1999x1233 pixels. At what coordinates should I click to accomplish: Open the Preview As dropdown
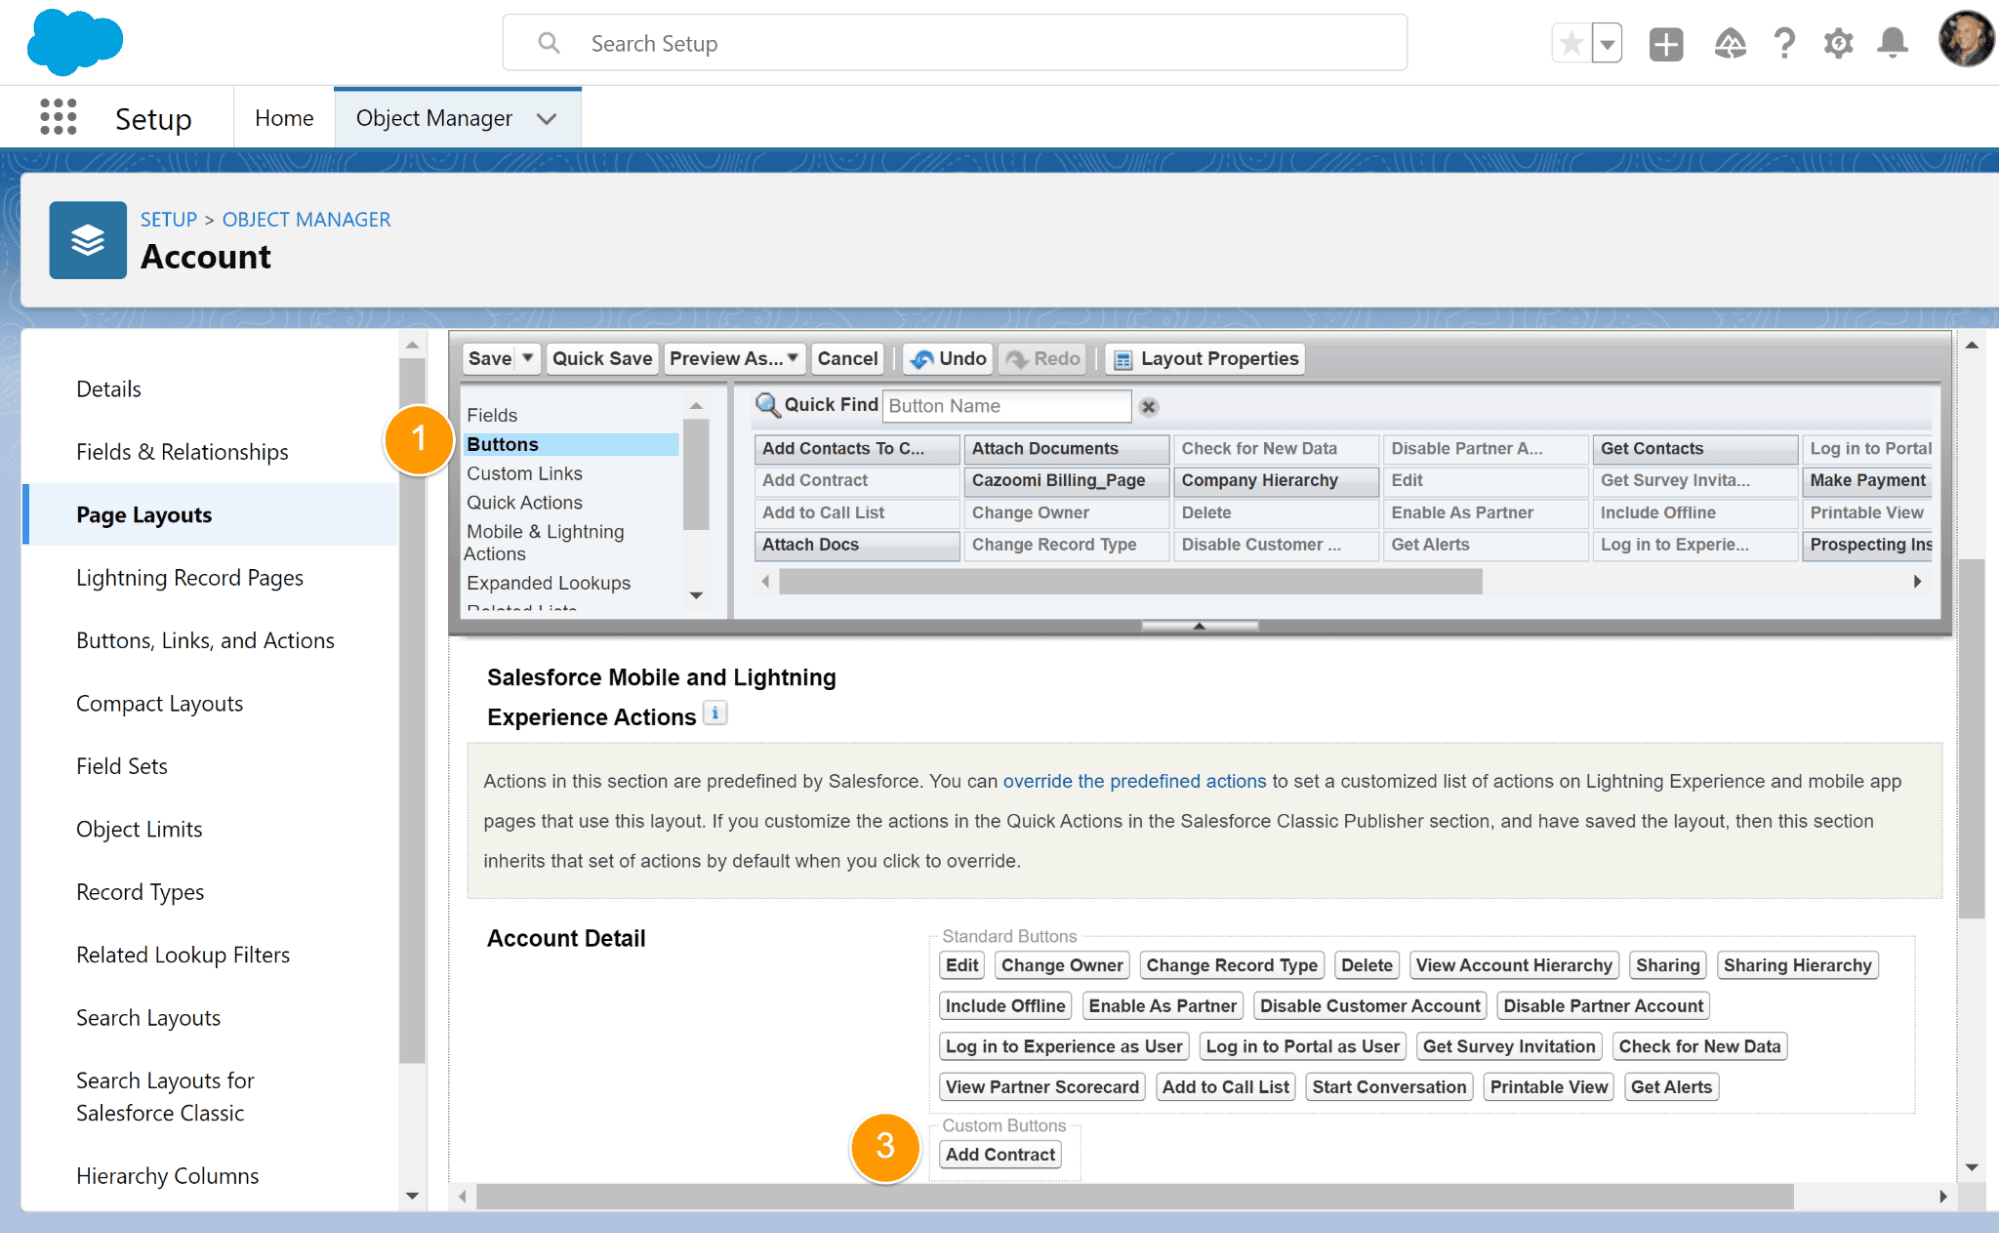(x=733, y=358)
